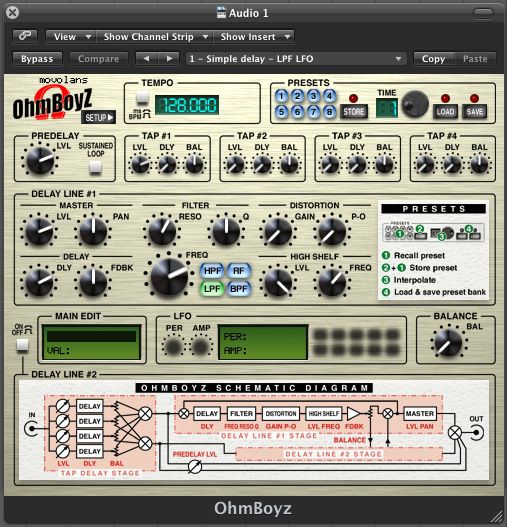Click the Copy button
Screen dimensions: 507x527
434,59
